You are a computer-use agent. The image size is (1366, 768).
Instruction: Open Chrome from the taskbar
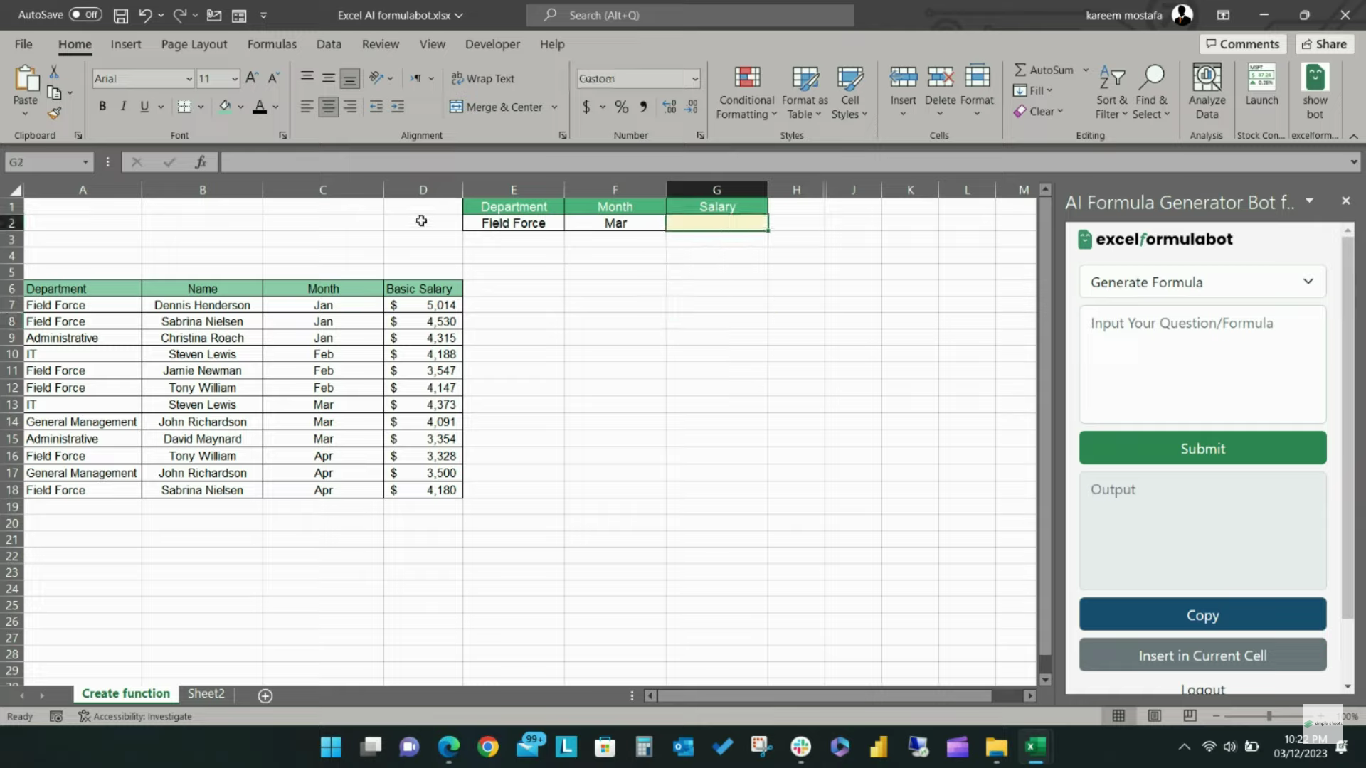487,746
